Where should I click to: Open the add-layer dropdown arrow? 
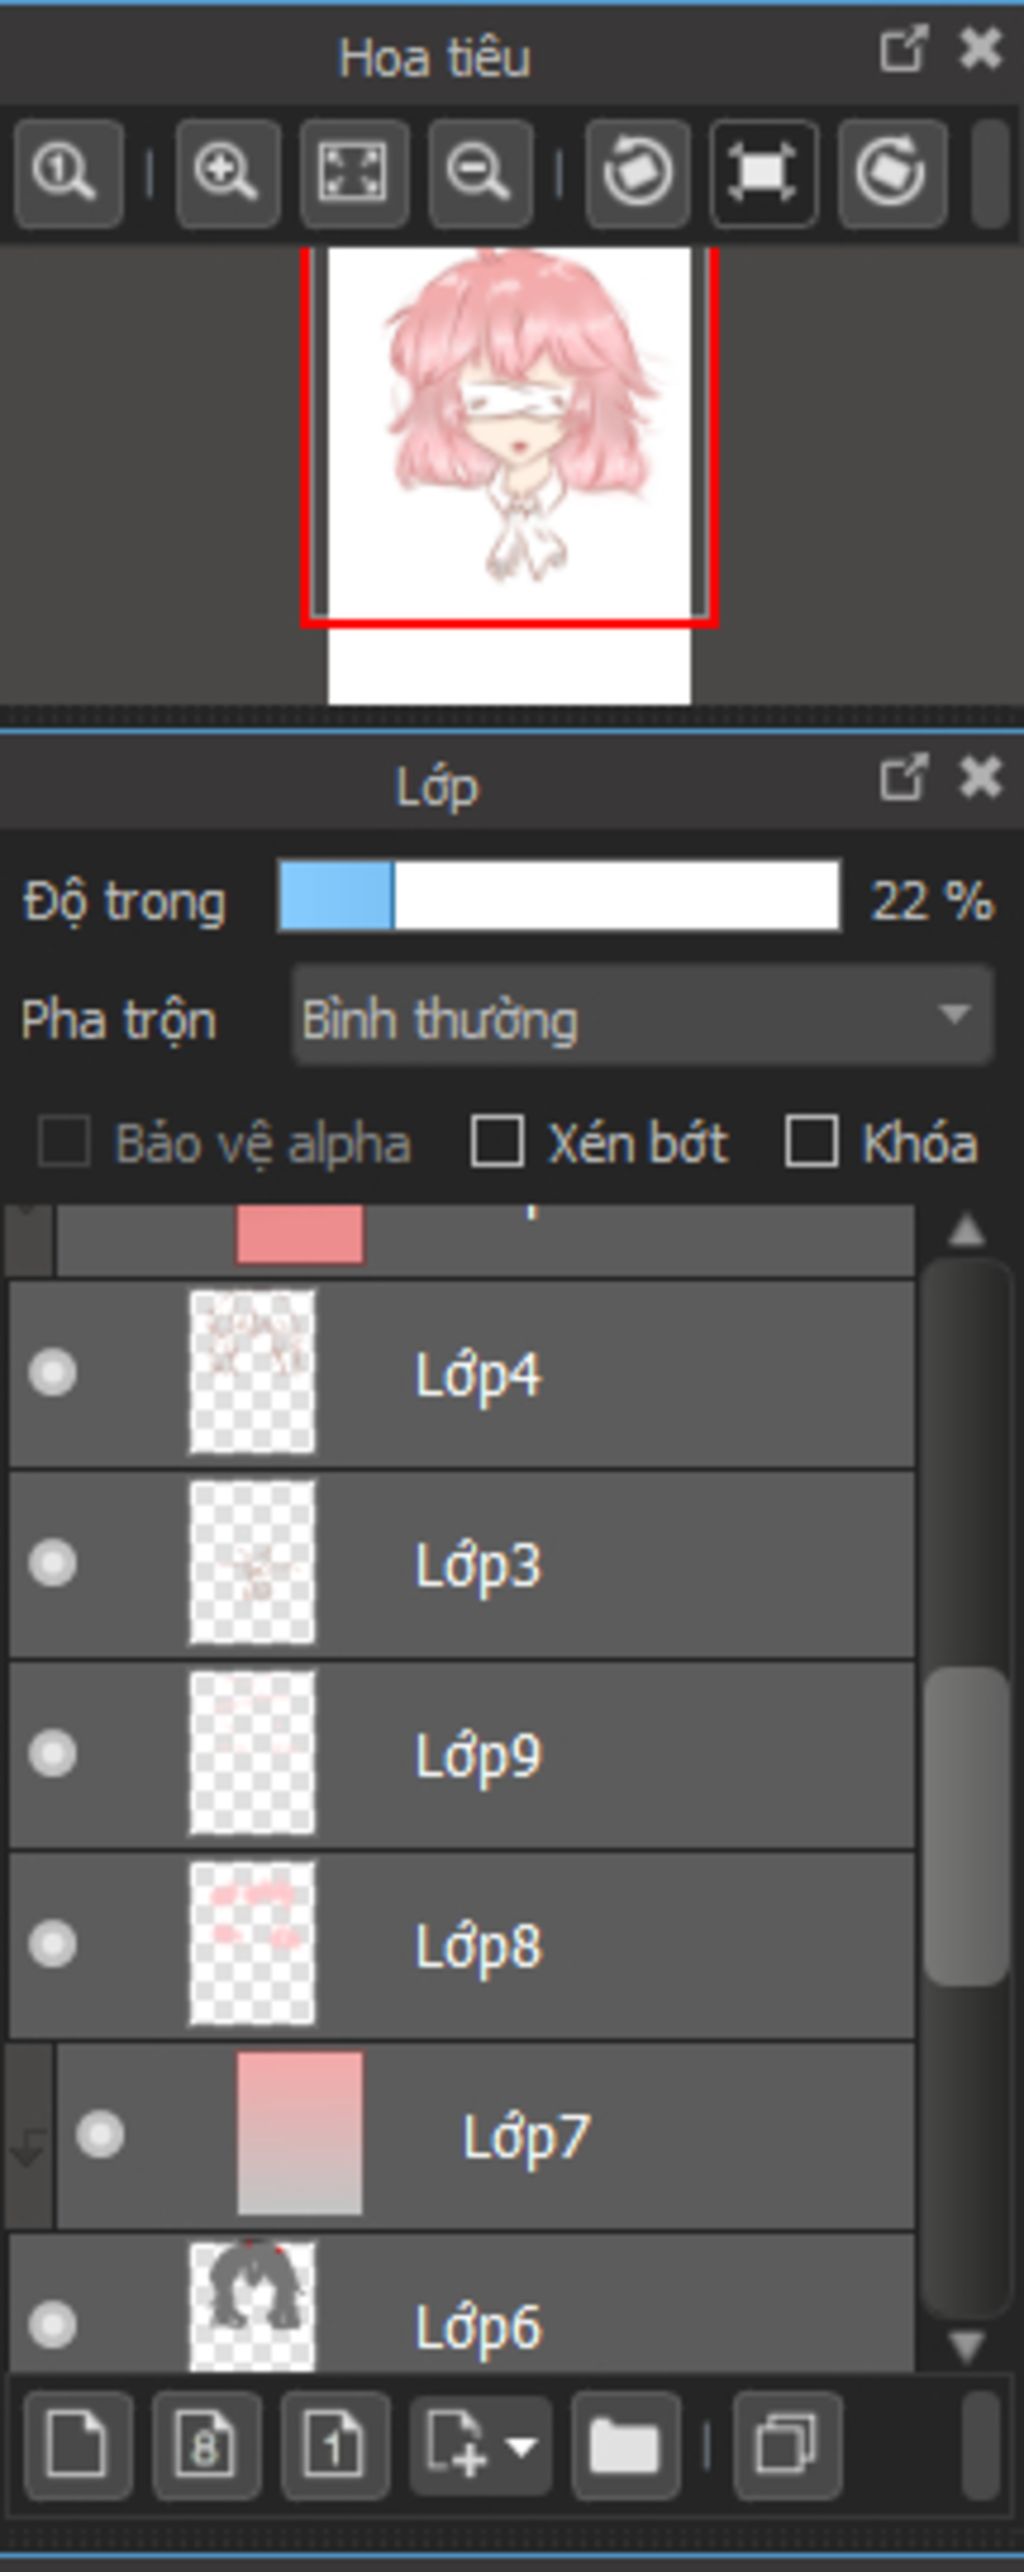pos(522,2446)
